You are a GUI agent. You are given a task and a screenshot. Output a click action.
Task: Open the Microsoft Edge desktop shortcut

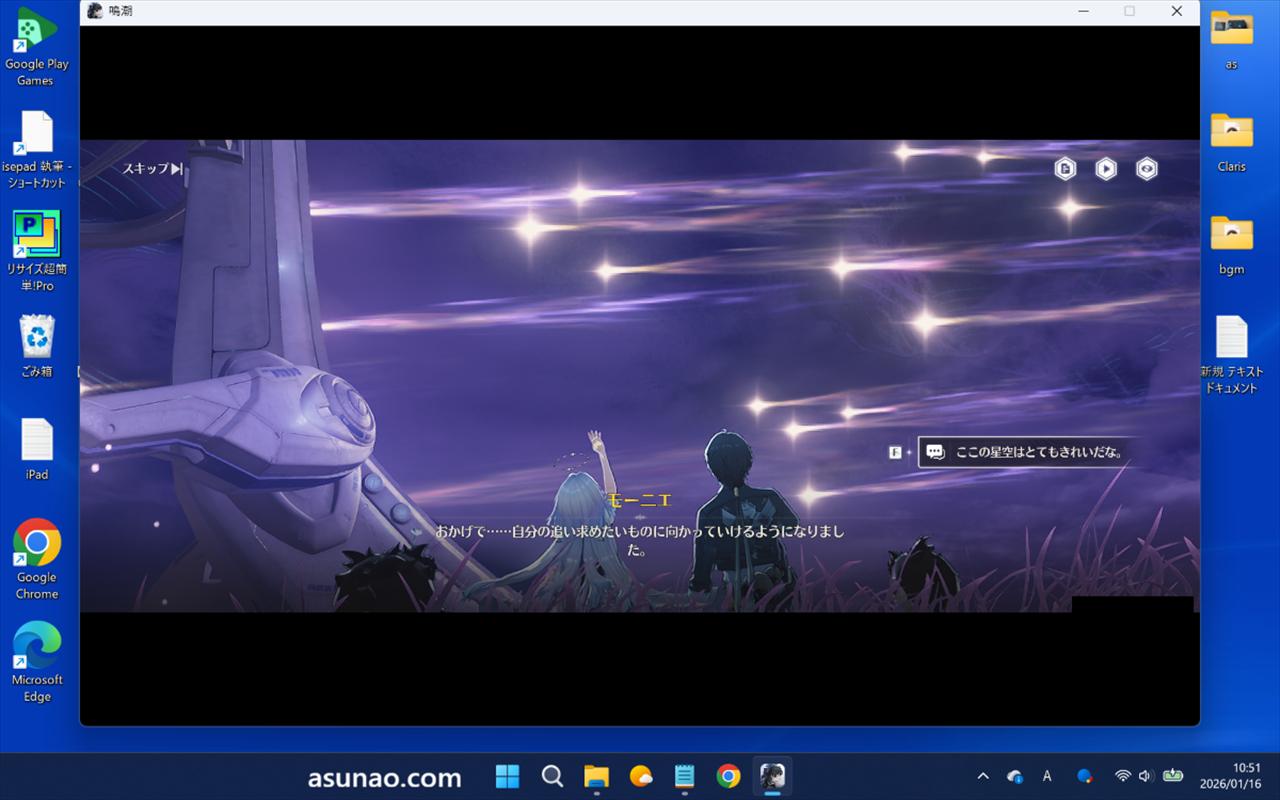click(x=37, y=661)
